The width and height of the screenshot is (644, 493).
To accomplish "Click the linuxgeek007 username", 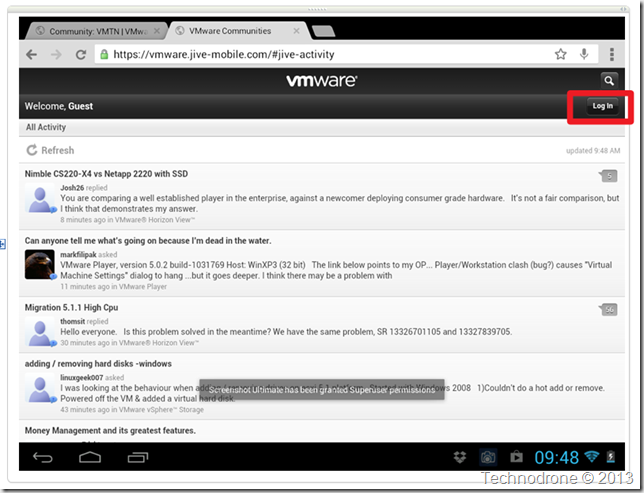I will [x=82, y=377].
